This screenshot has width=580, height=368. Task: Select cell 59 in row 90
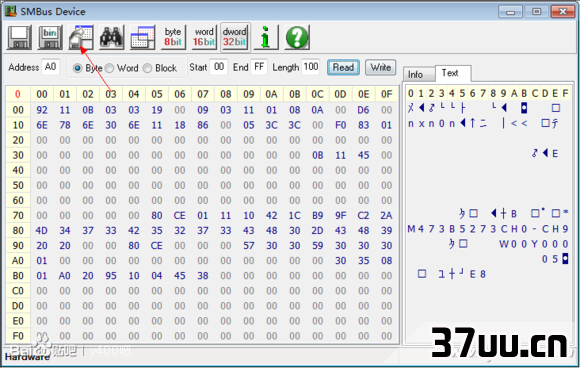tap(317, 246)
